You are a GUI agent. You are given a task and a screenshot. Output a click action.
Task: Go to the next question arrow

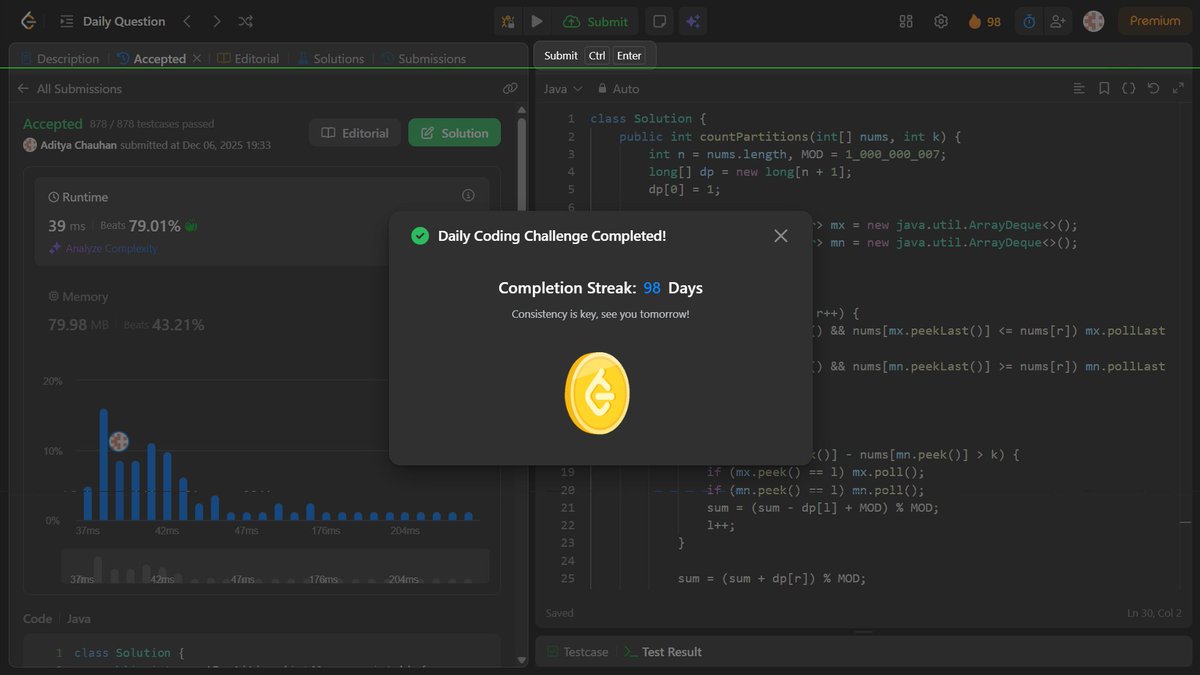coord(216,21)
